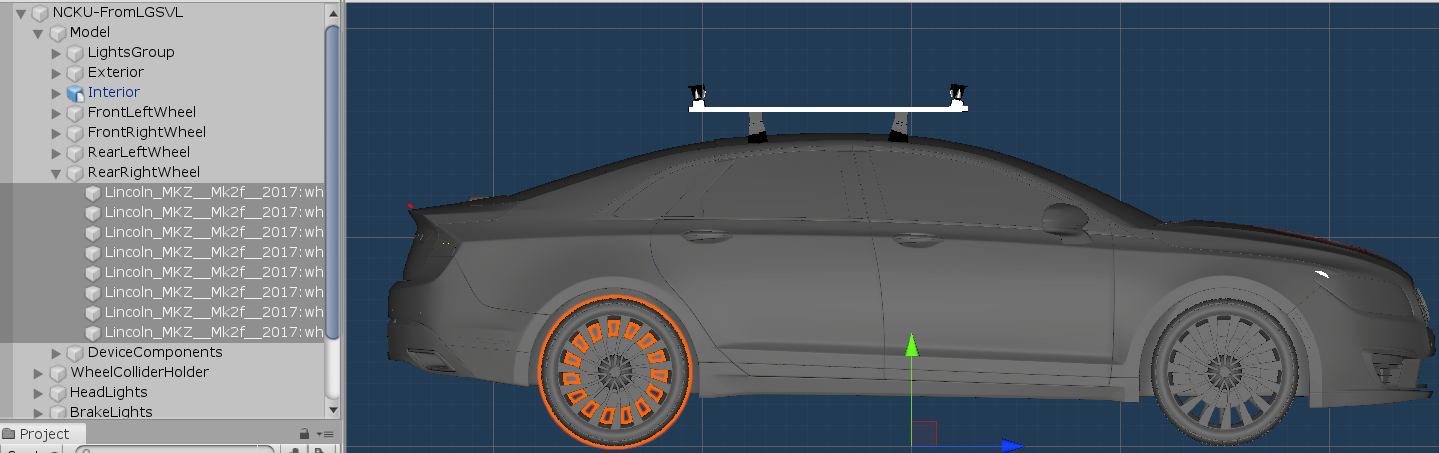Click the hierarchy vertical scrollbar thumb

[333, 183]
